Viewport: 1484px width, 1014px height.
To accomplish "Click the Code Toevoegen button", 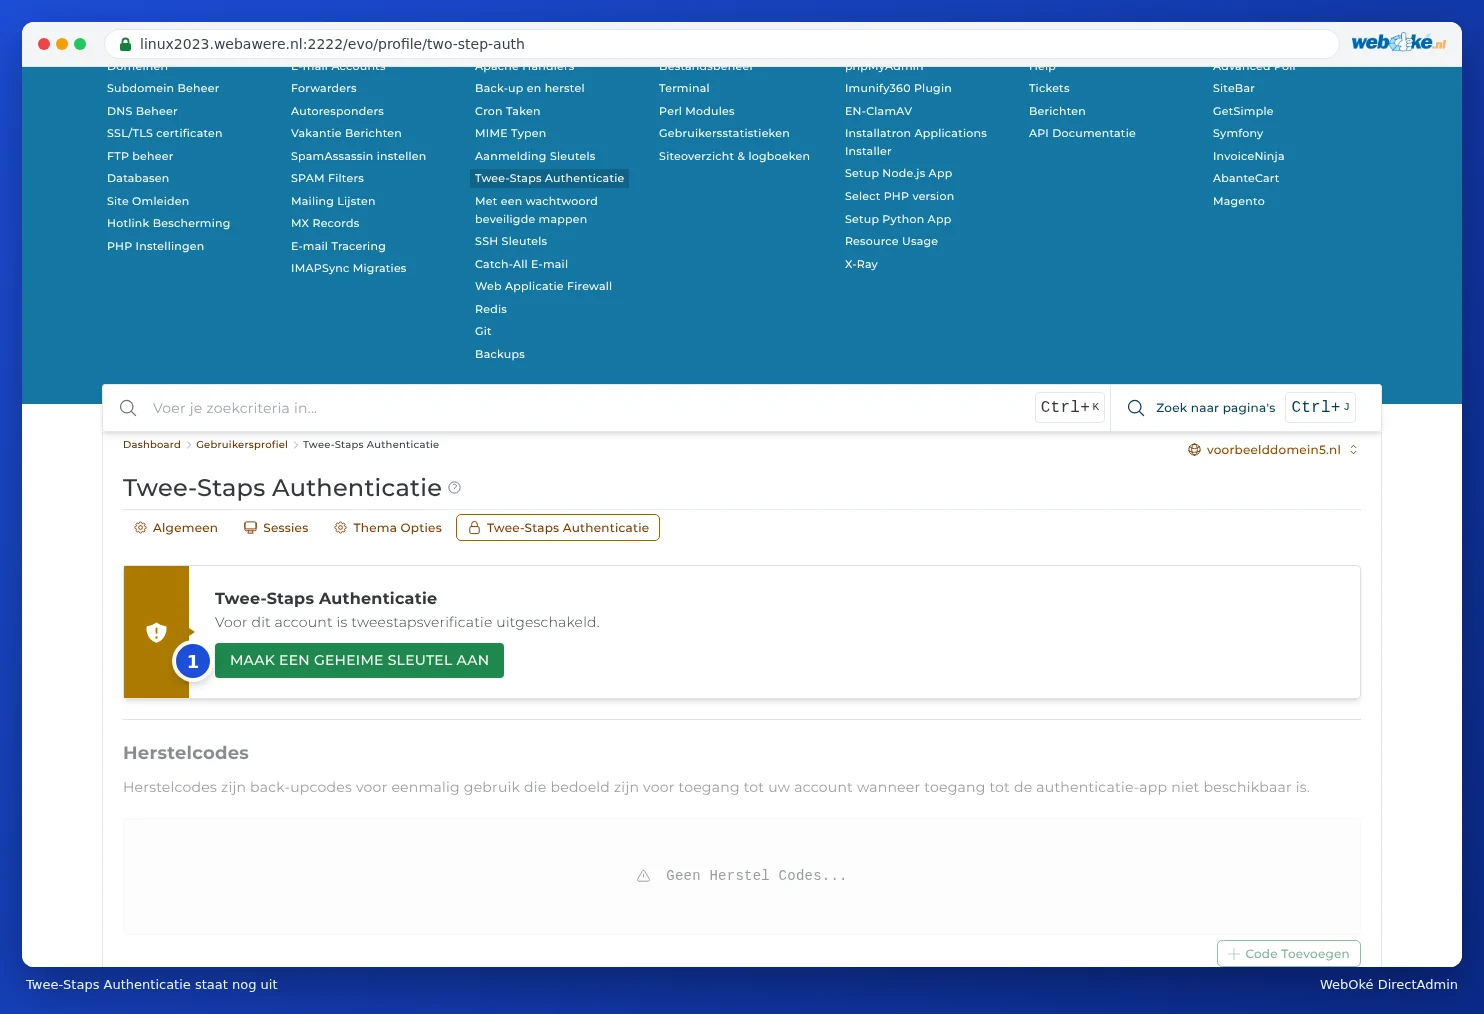I will pyautogui.click(x=1289, y=954).
